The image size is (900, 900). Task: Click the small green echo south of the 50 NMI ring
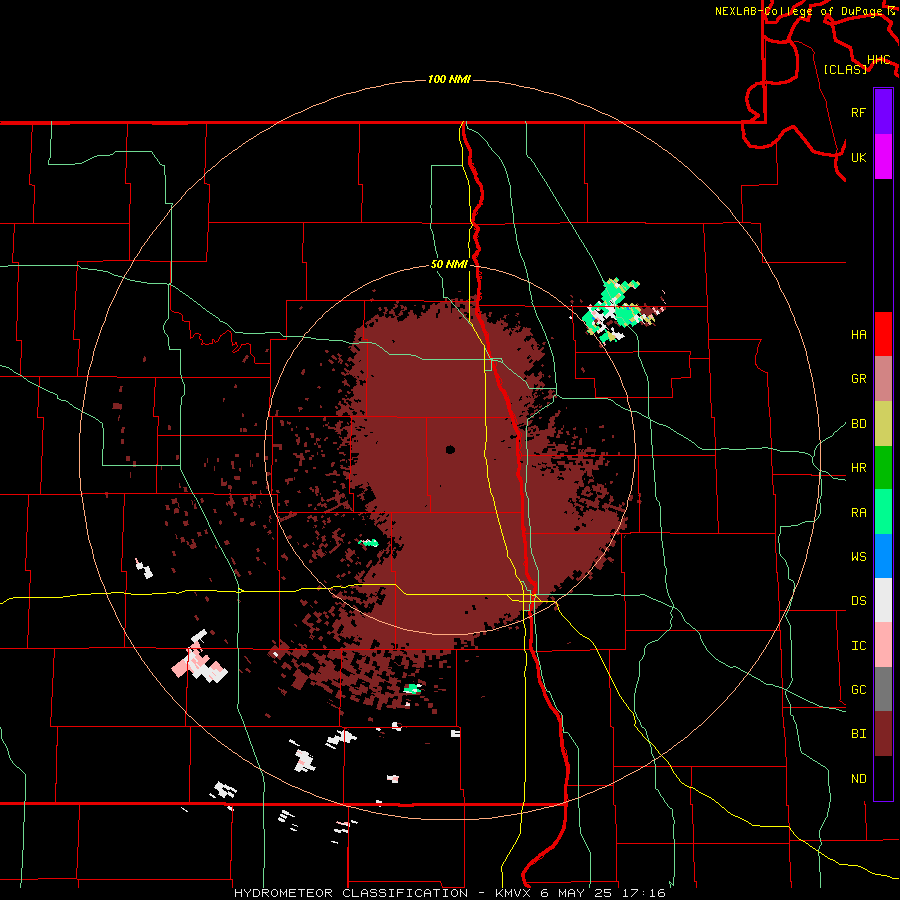tap(412, 689)
